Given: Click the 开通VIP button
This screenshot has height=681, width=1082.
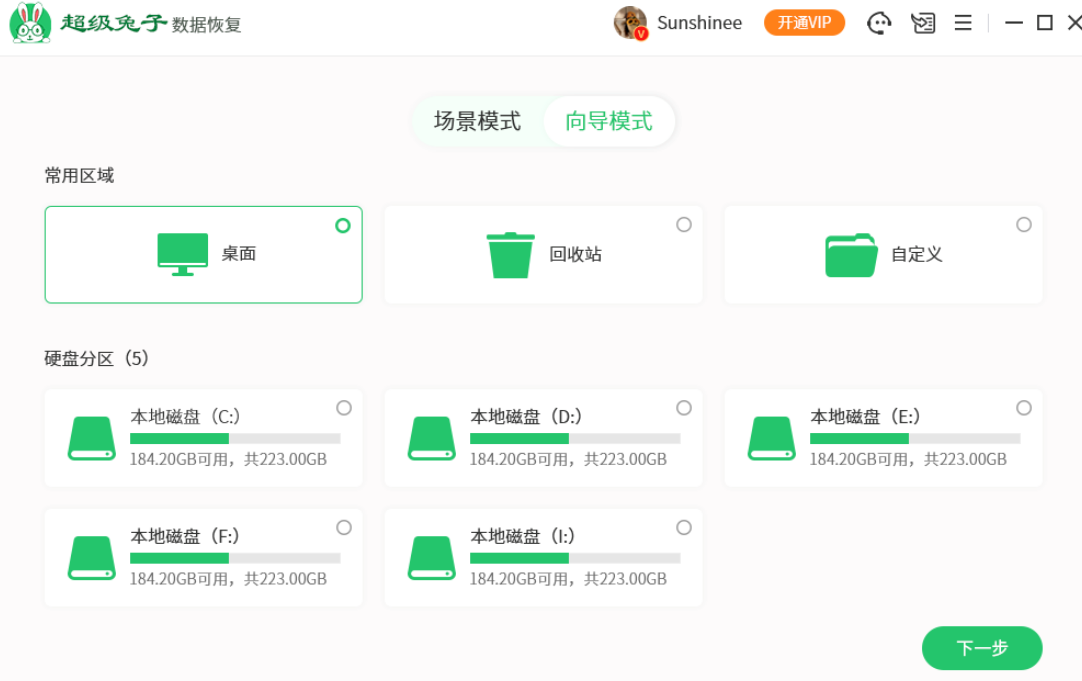Looking at the screenshot, I should (804, 23).
